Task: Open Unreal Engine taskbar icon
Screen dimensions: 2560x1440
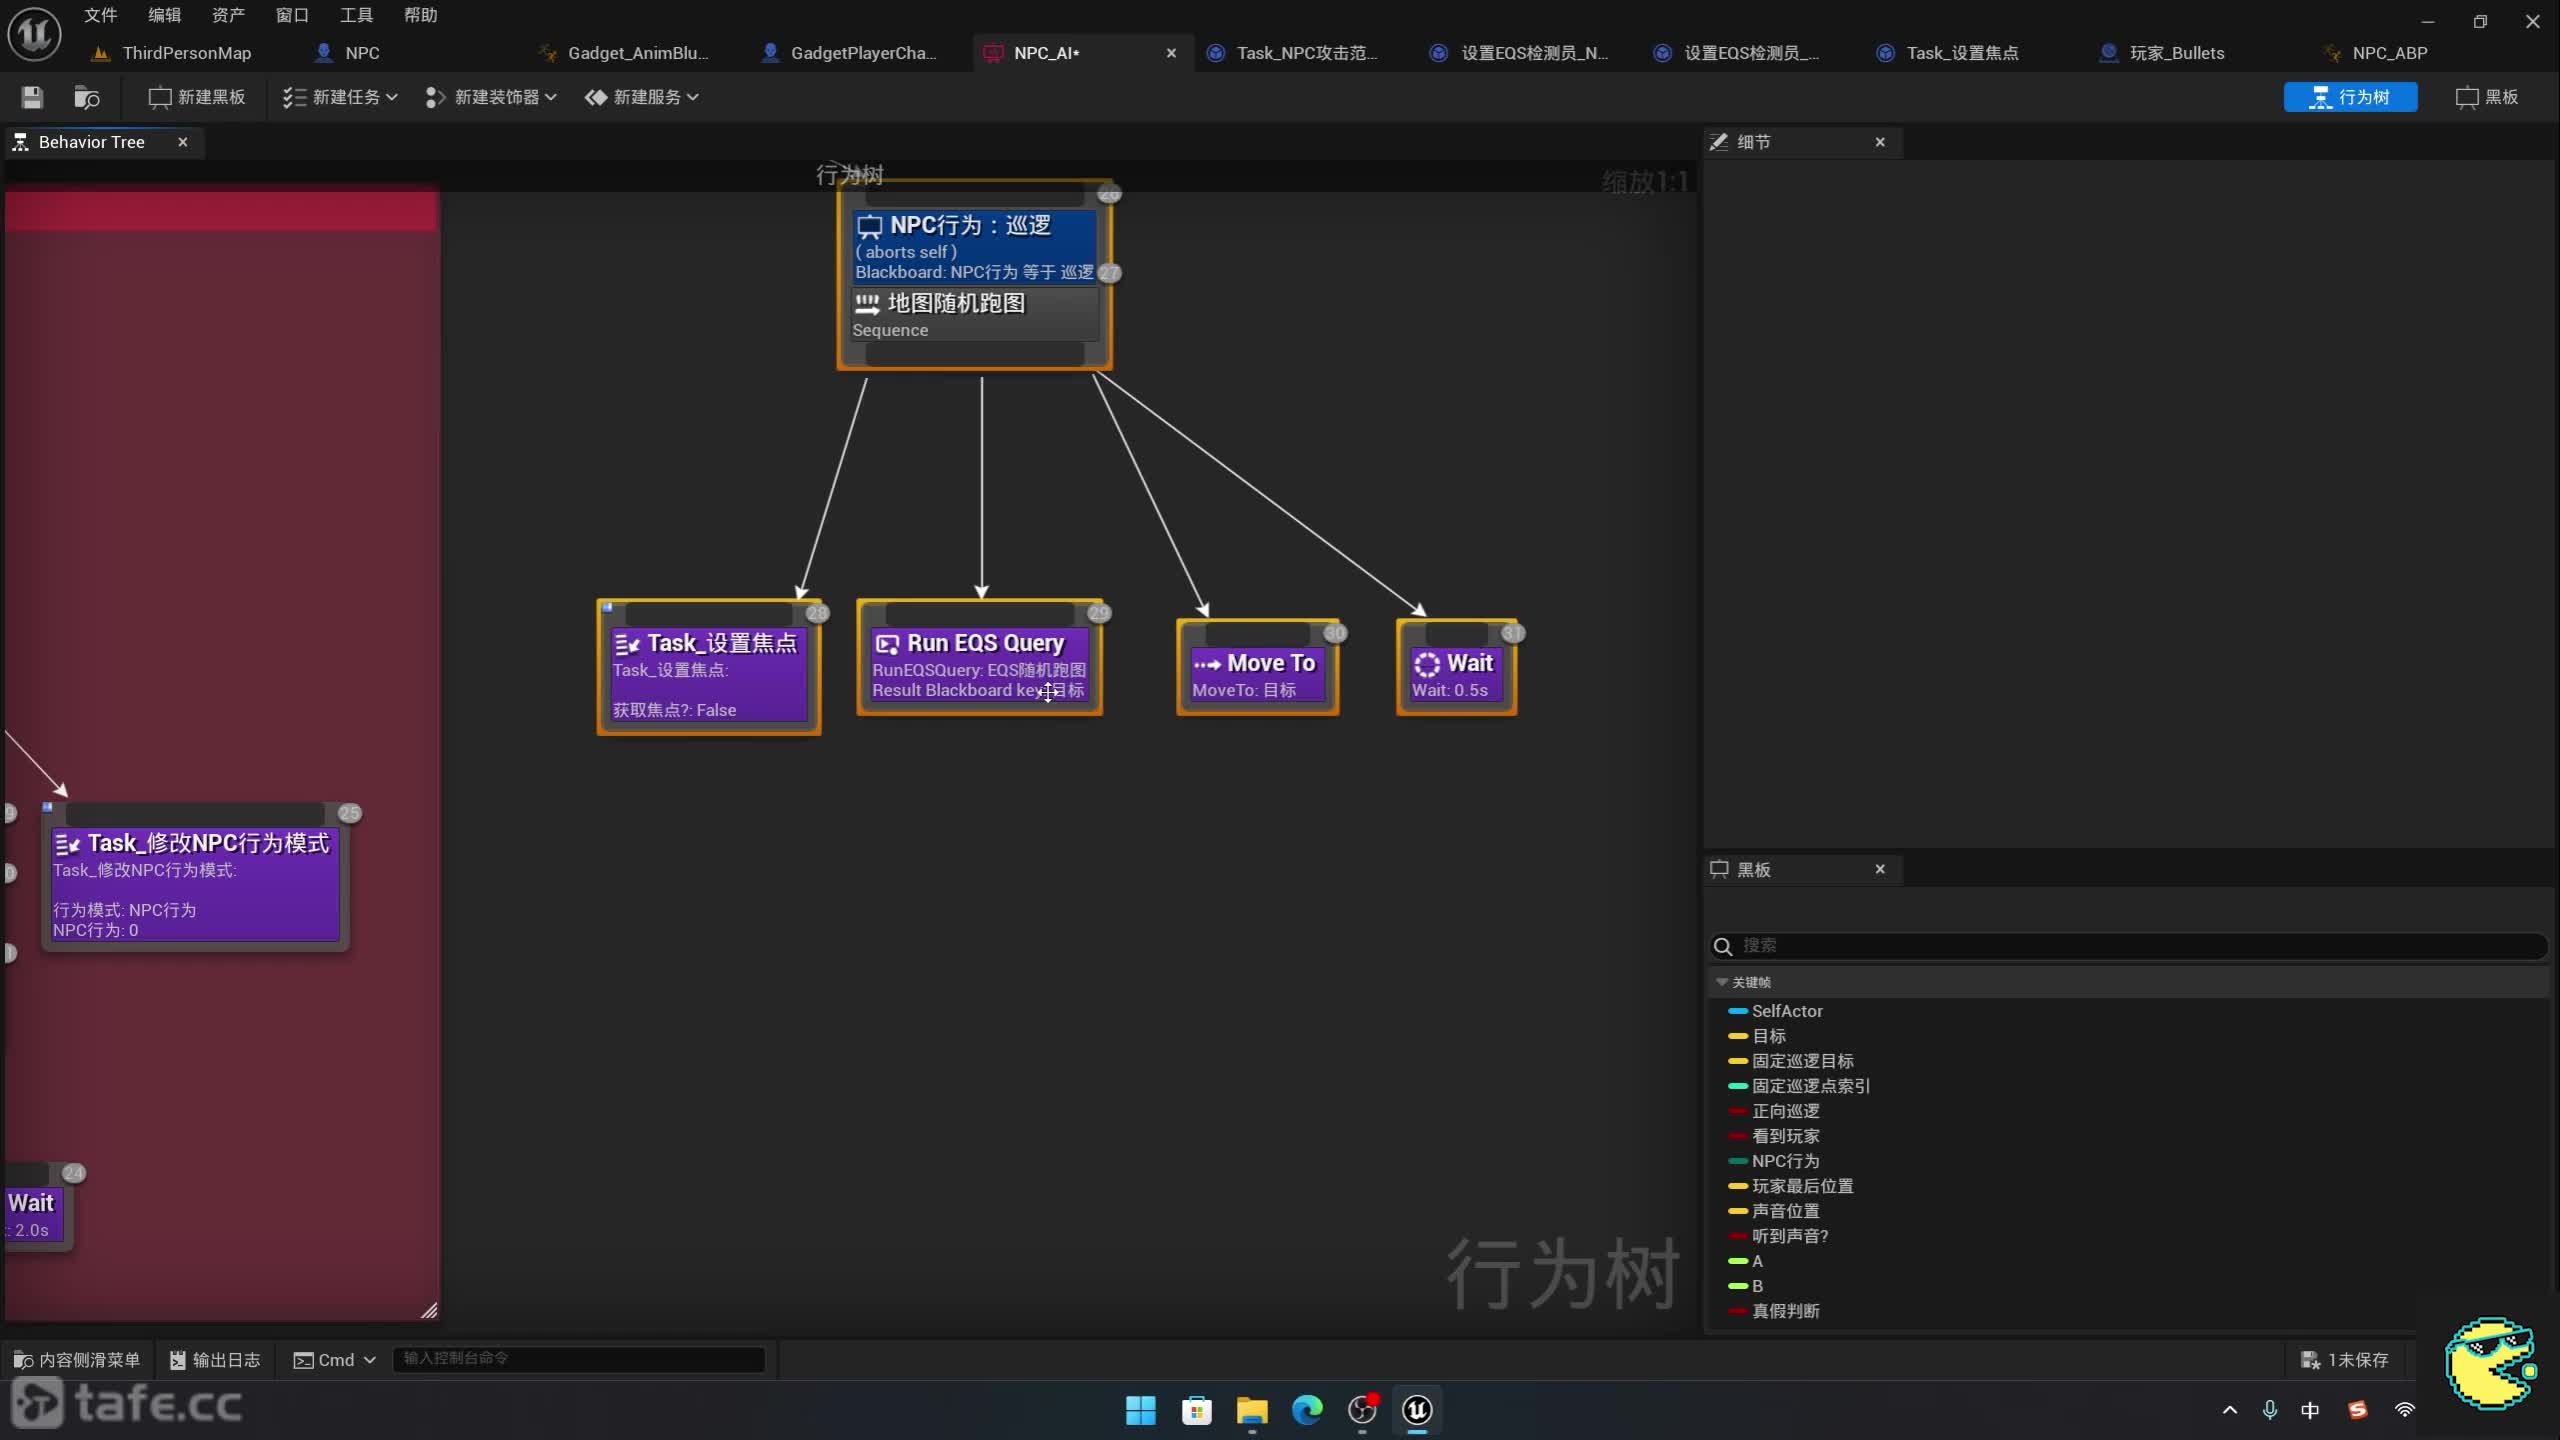Action: click(x=1417, y=1410)
